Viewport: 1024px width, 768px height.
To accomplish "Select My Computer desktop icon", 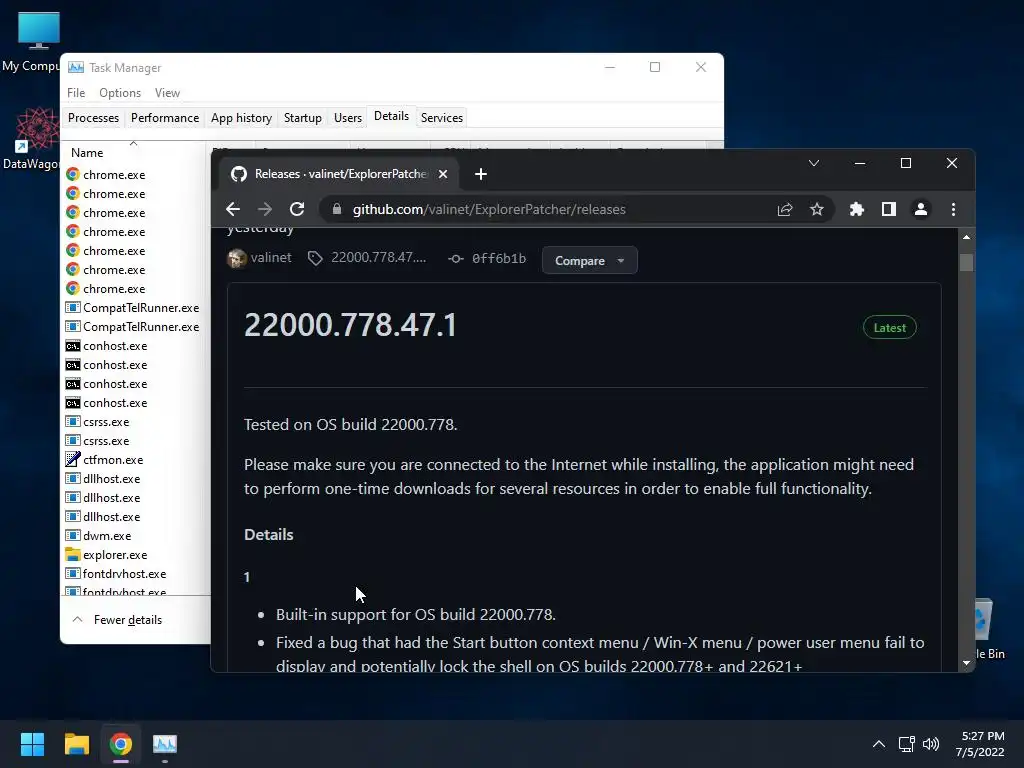I will 31,40.
